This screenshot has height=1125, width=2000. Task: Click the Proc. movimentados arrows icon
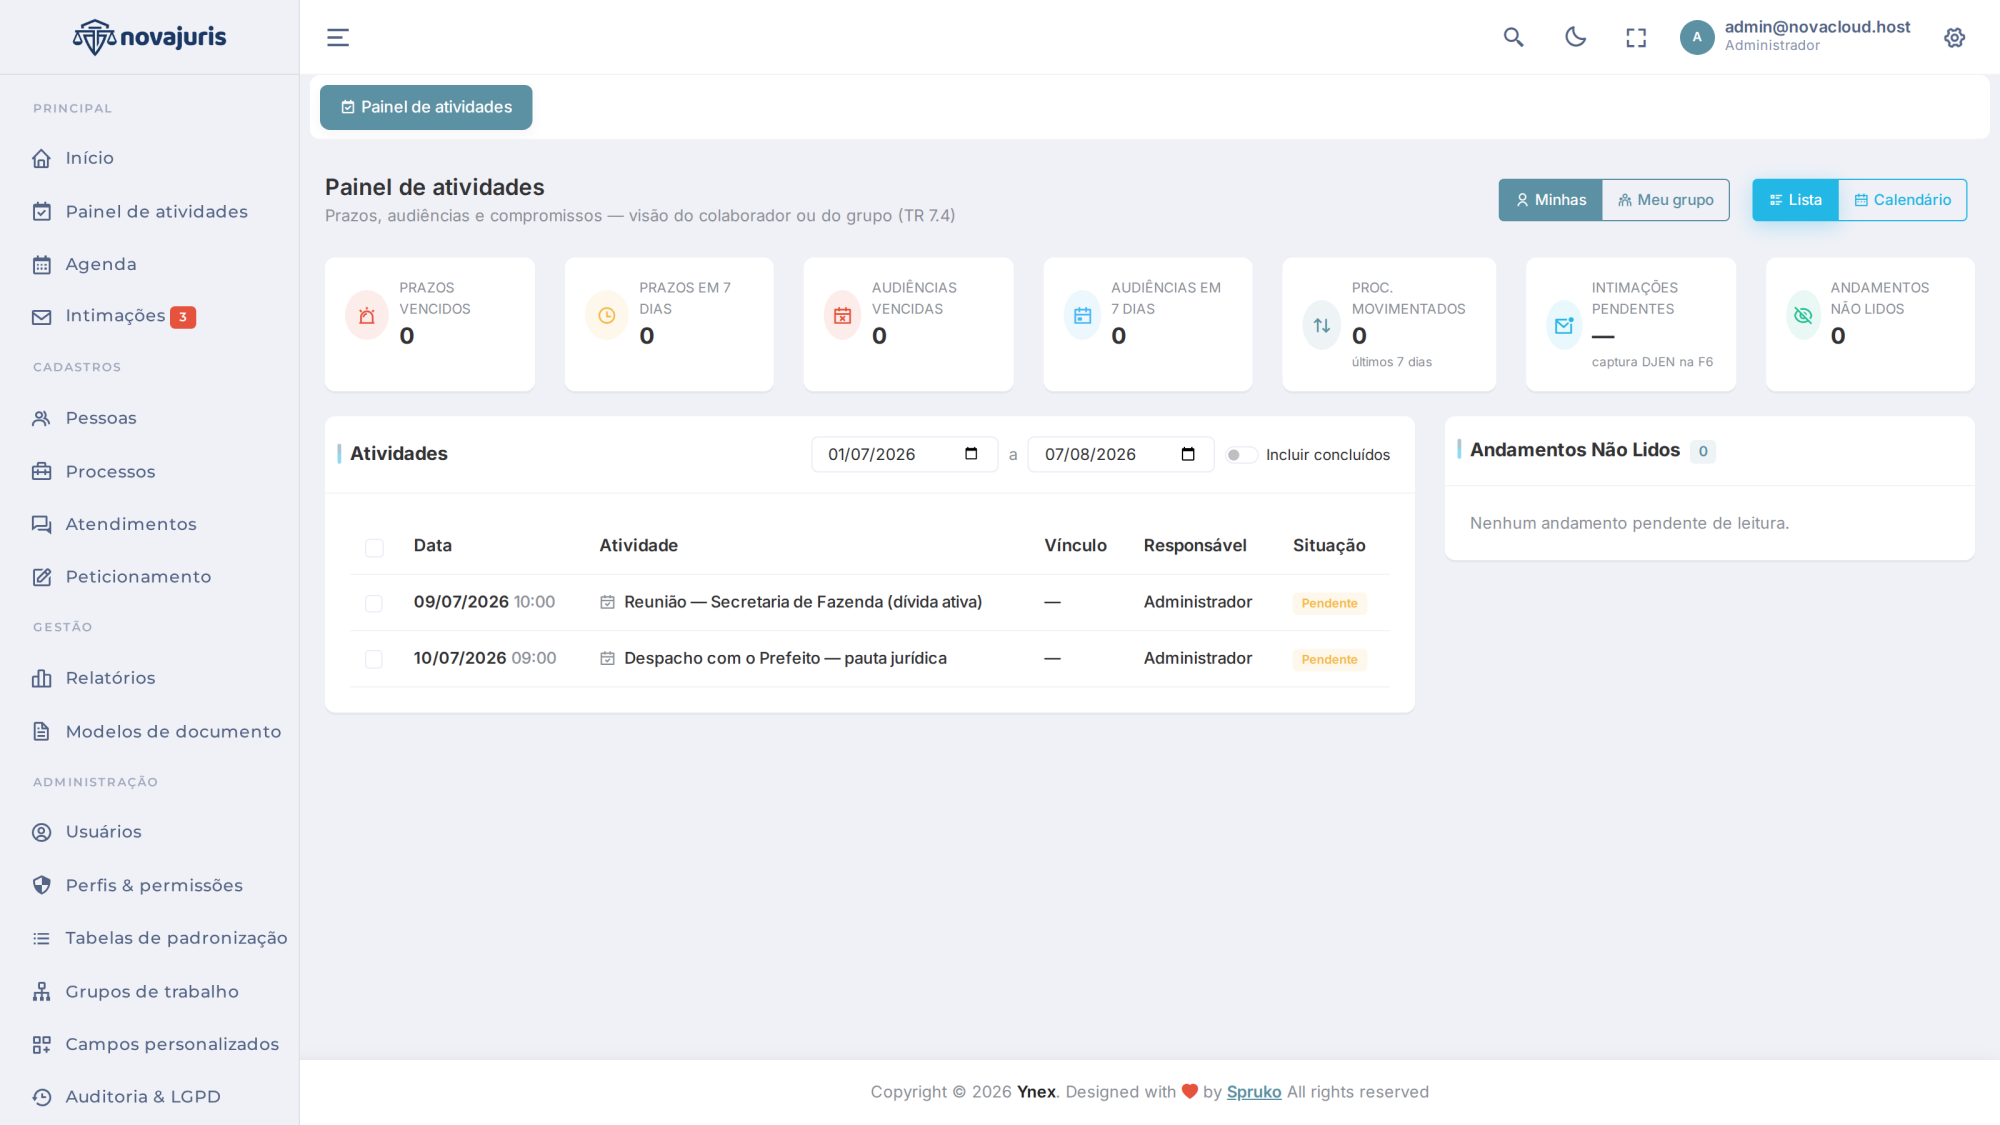[x=1322, y=325]
